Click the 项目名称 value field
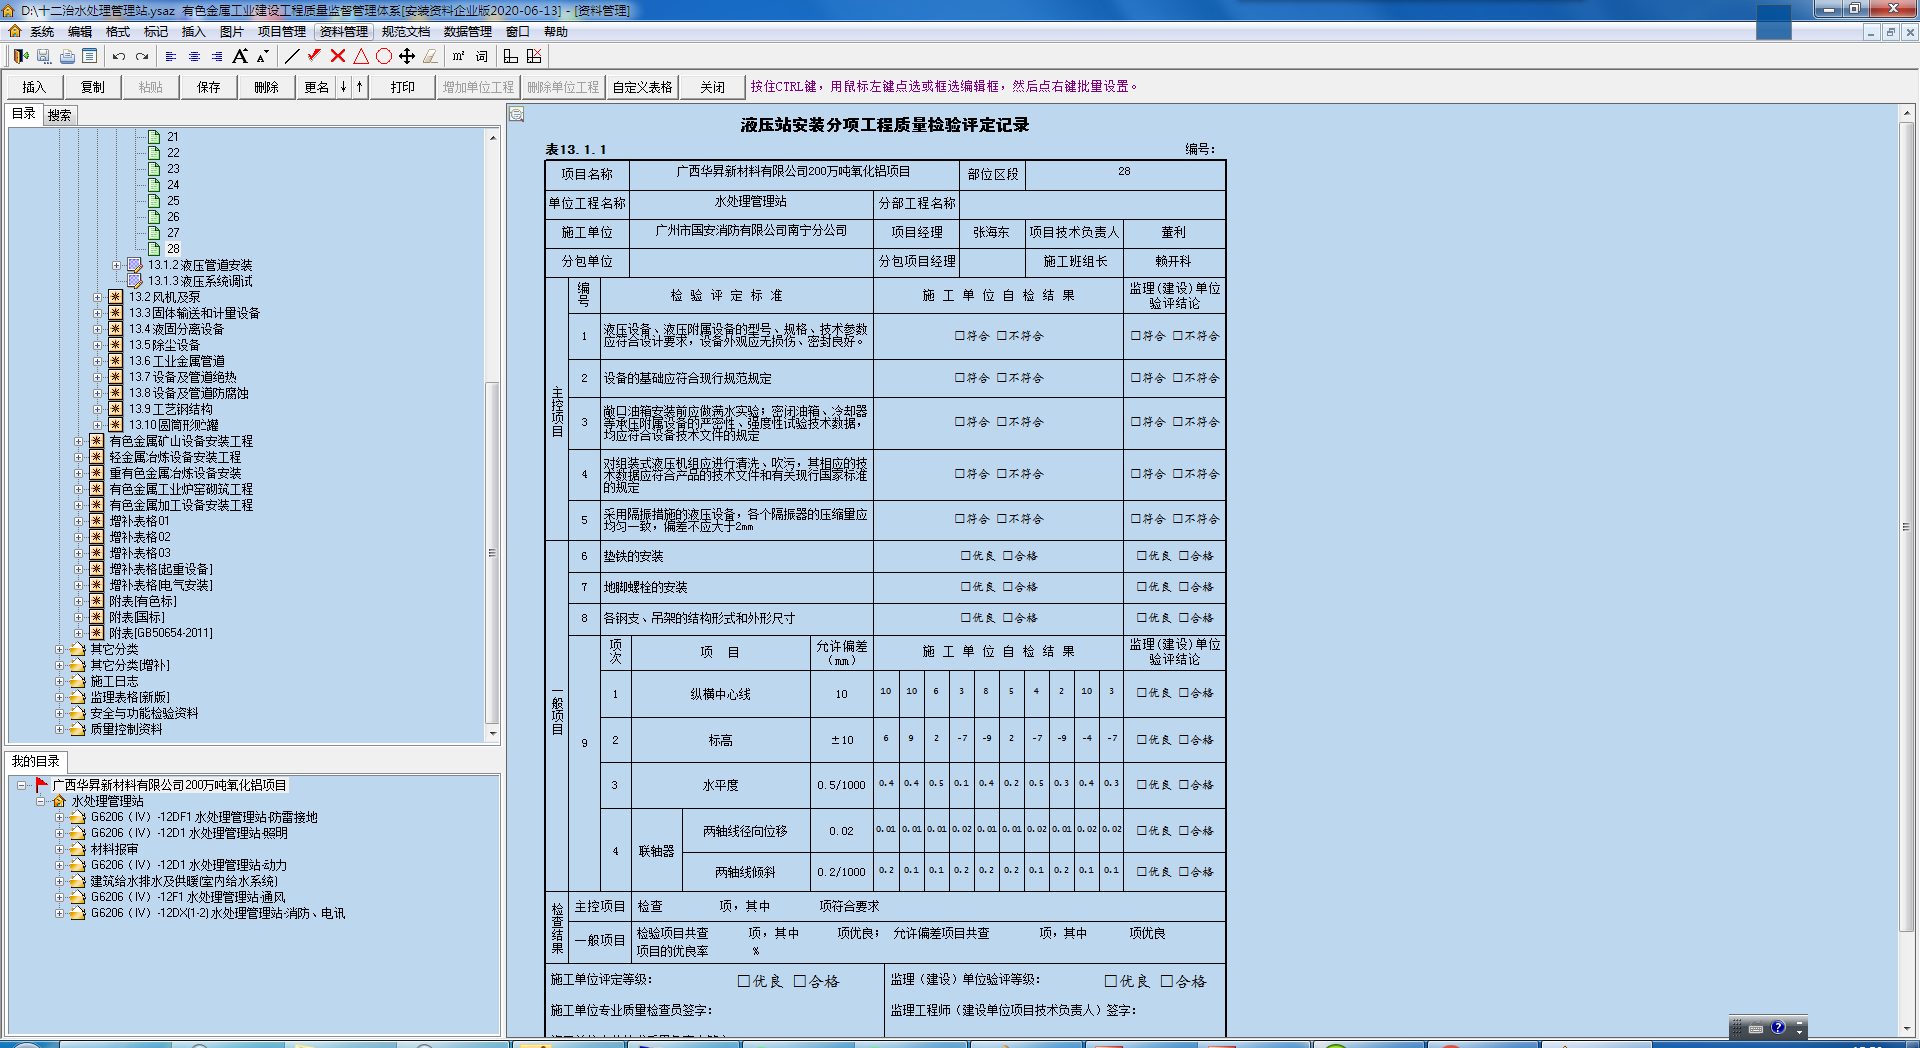This screenshot has width=1920, height=1048. (793, 173)
